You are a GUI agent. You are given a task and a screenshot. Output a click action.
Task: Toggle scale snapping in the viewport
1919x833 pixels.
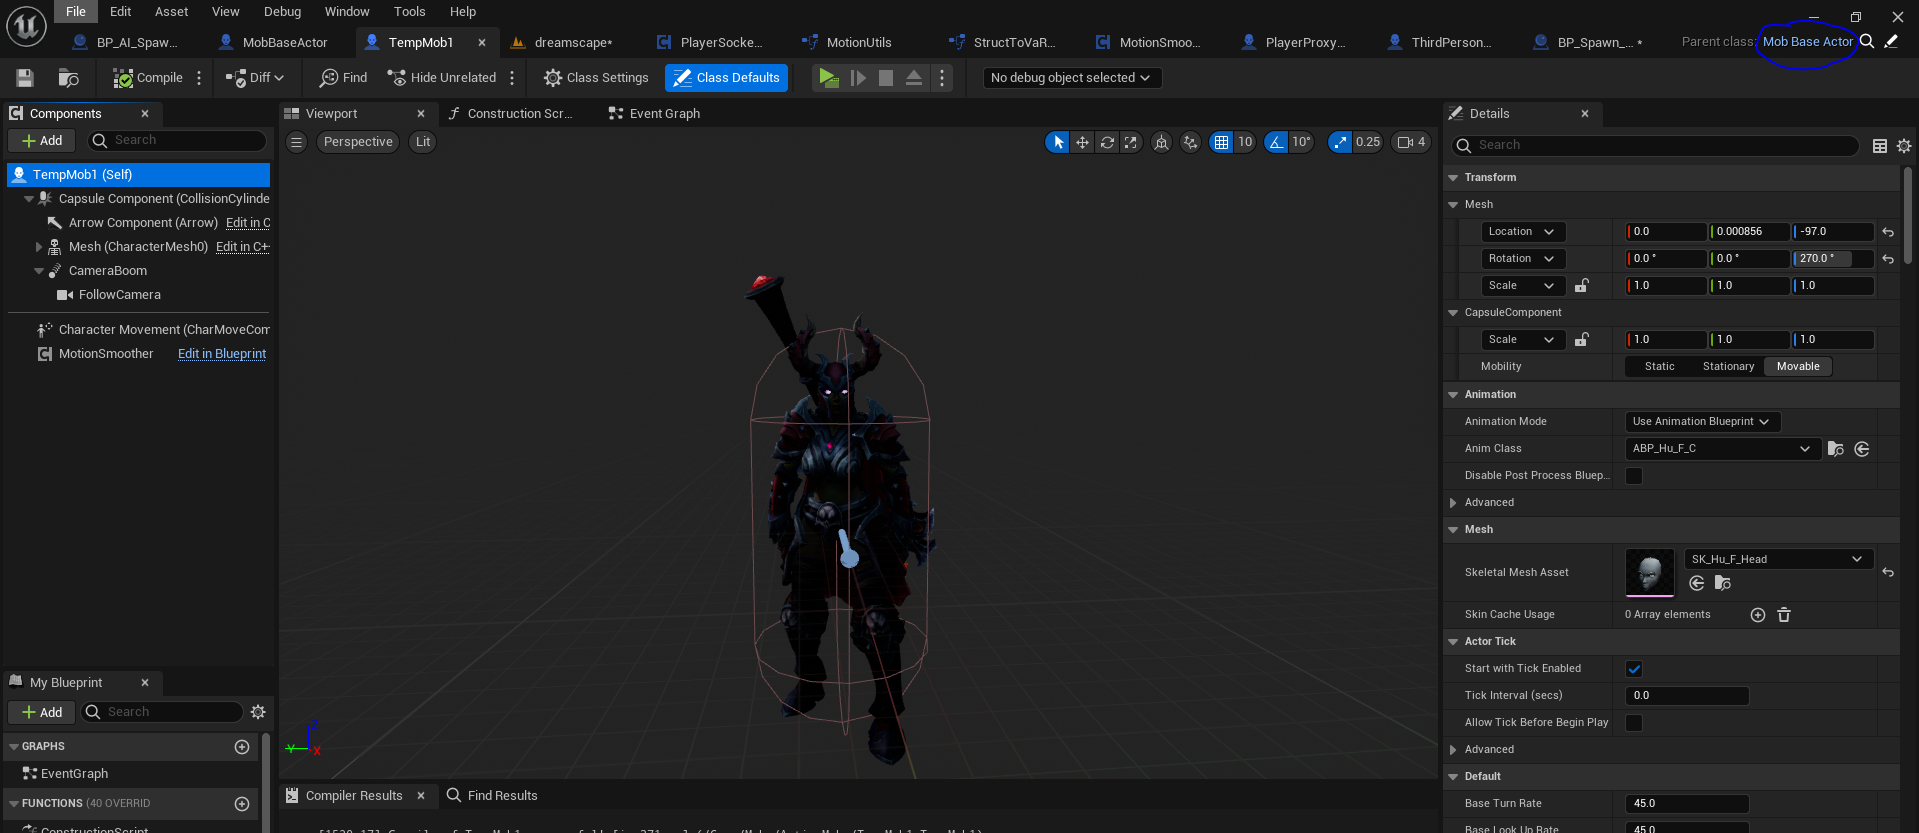pyautogui.click(x=1340, y=142)
